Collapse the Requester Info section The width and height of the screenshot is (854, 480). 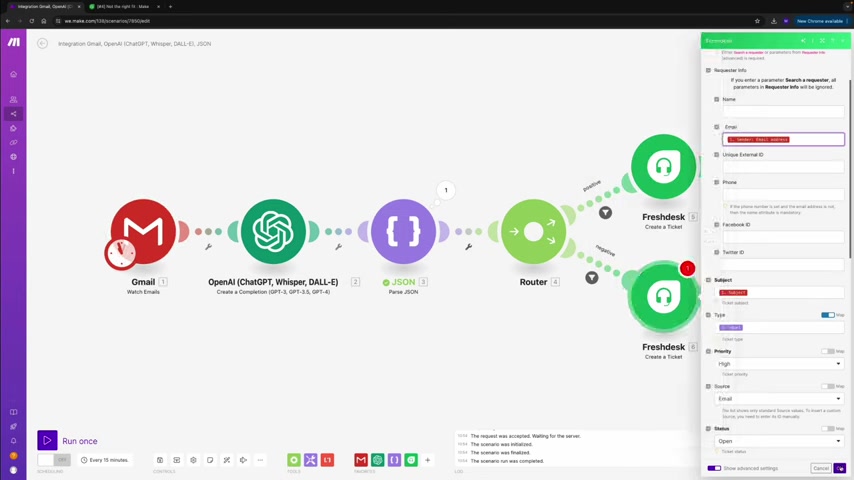click(708, 70)
